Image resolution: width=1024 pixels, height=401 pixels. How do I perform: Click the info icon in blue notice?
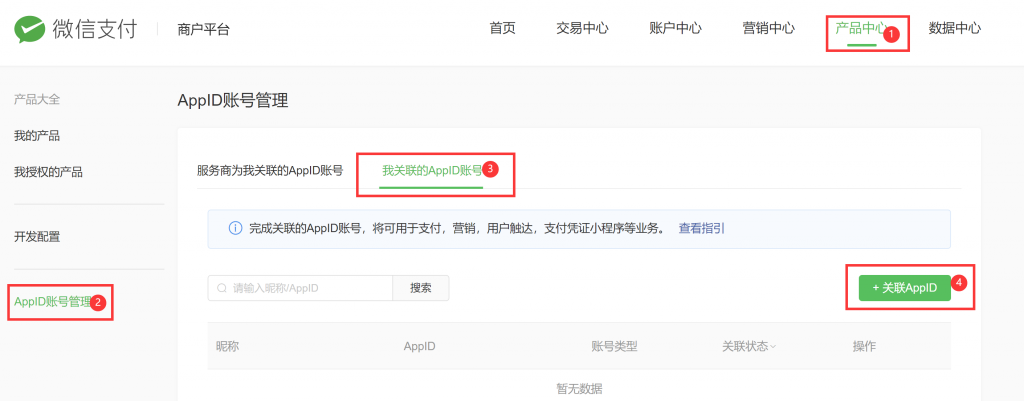tap(235, 229)
